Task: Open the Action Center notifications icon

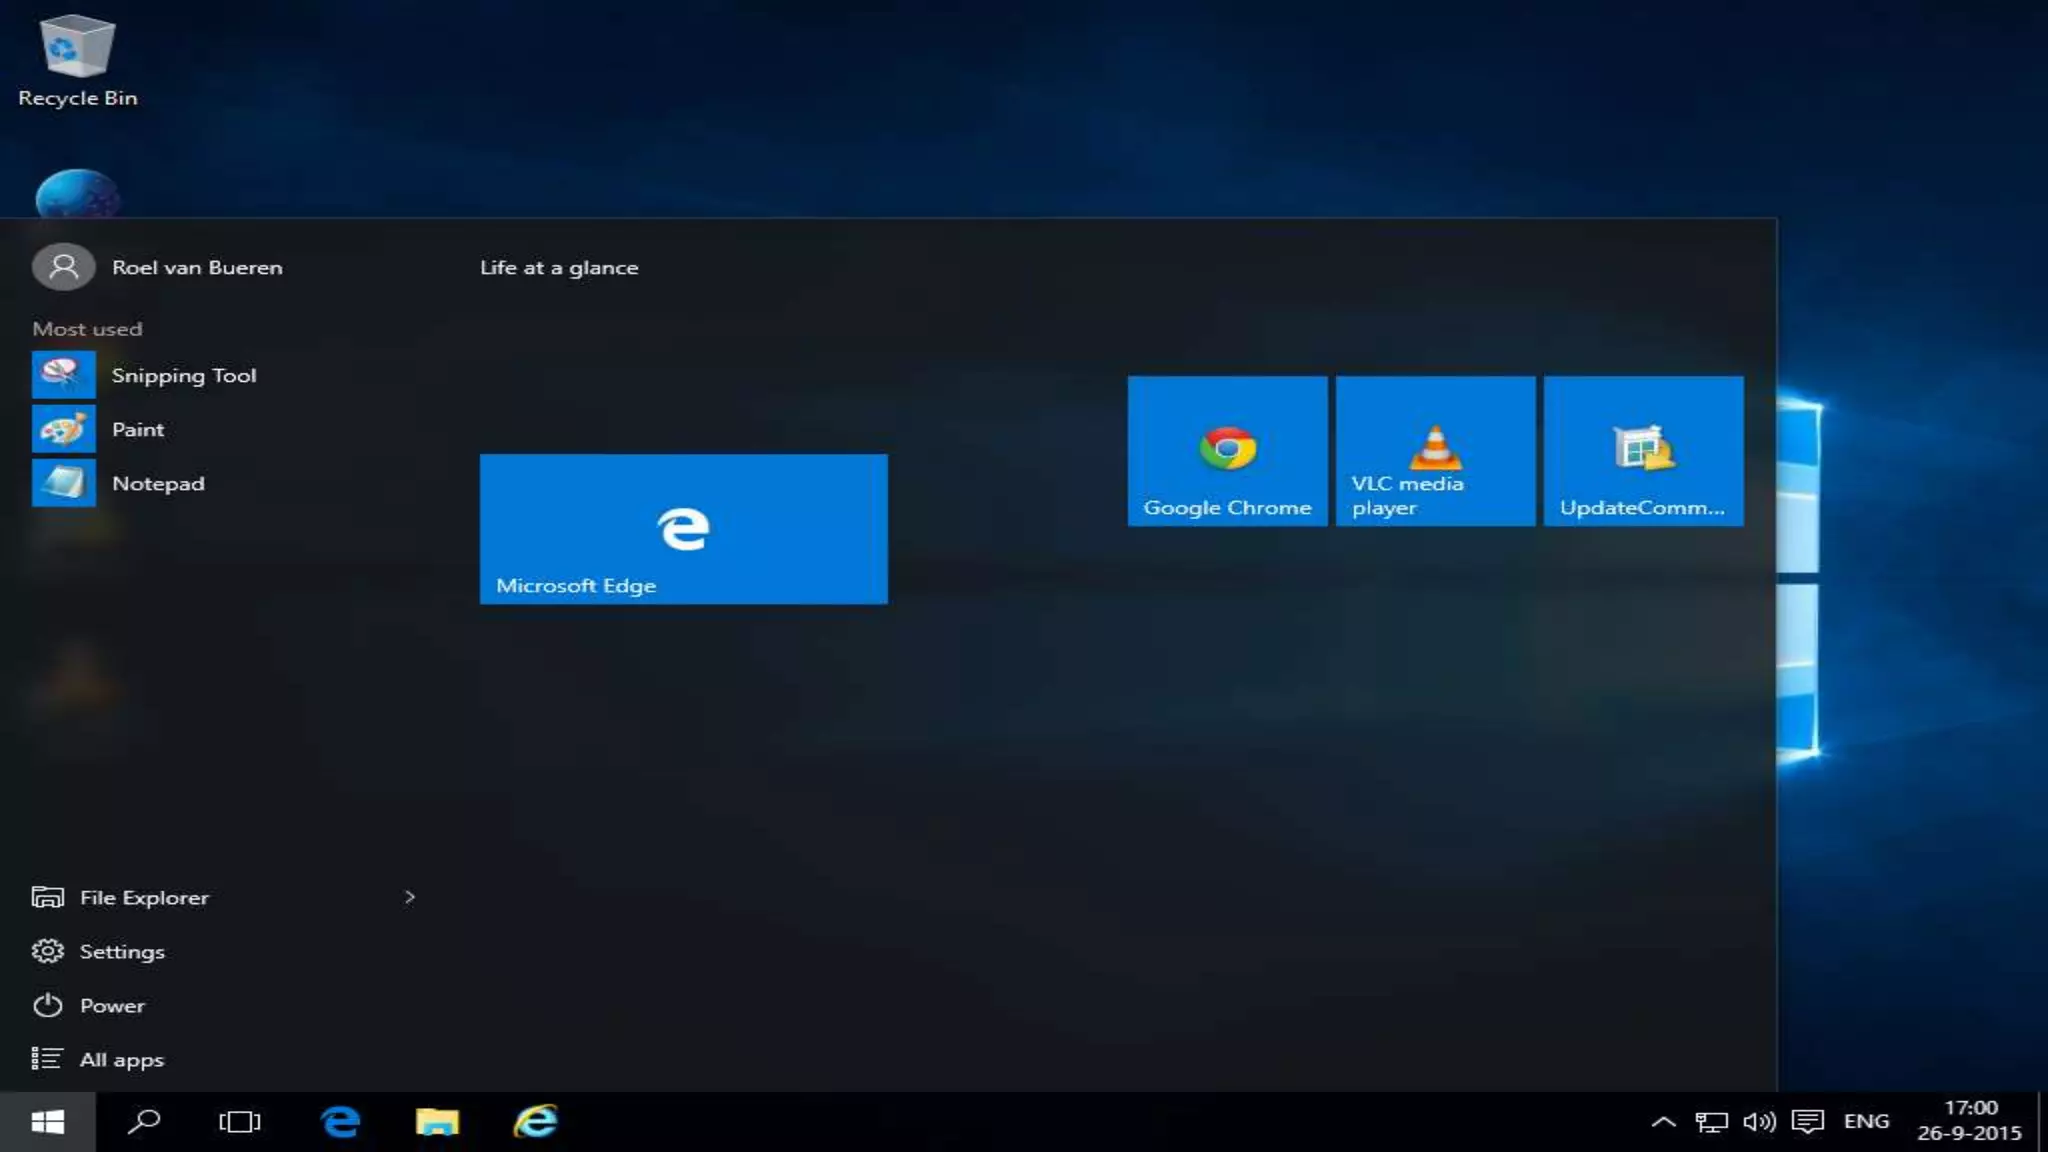Action: 1807,1122
